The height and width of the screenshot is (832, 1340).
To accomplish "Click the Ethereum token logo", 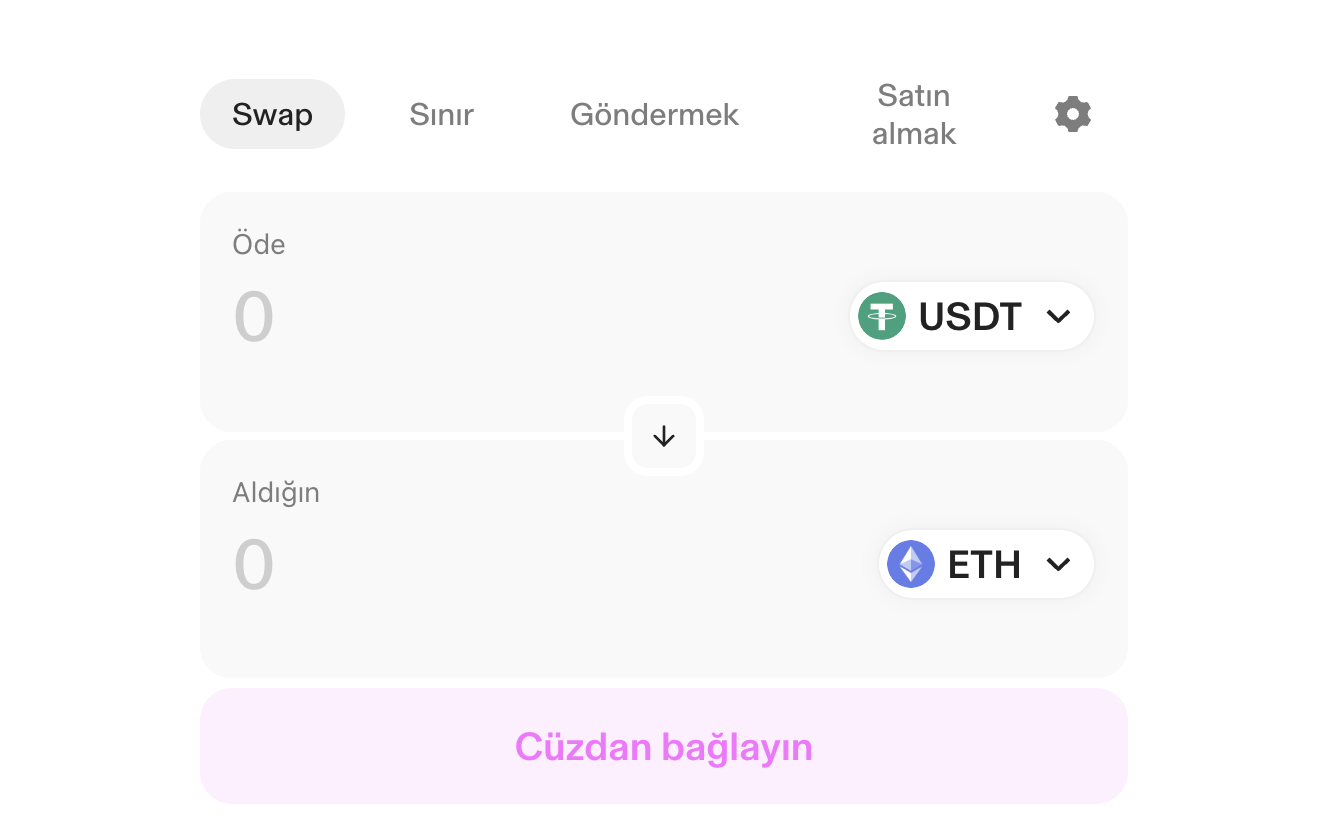I will 911,564.
